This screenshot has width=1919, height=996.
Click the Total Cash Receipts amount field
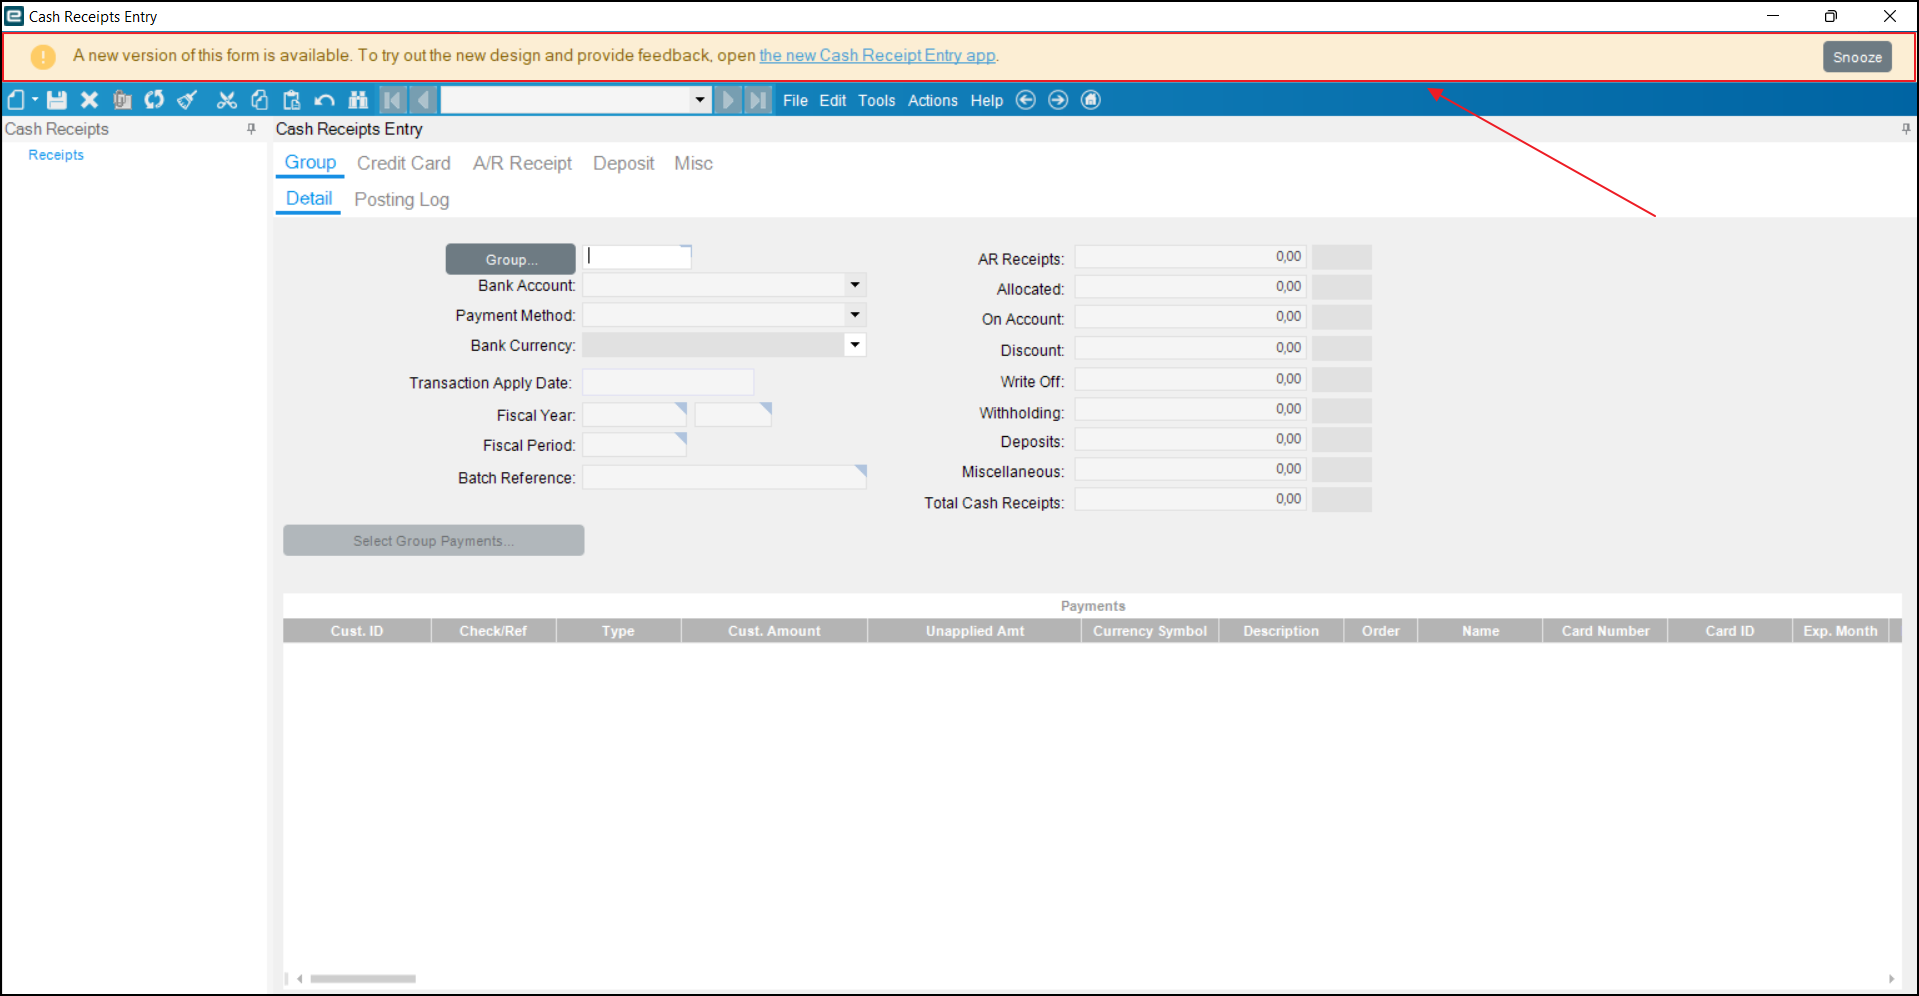1190,499
